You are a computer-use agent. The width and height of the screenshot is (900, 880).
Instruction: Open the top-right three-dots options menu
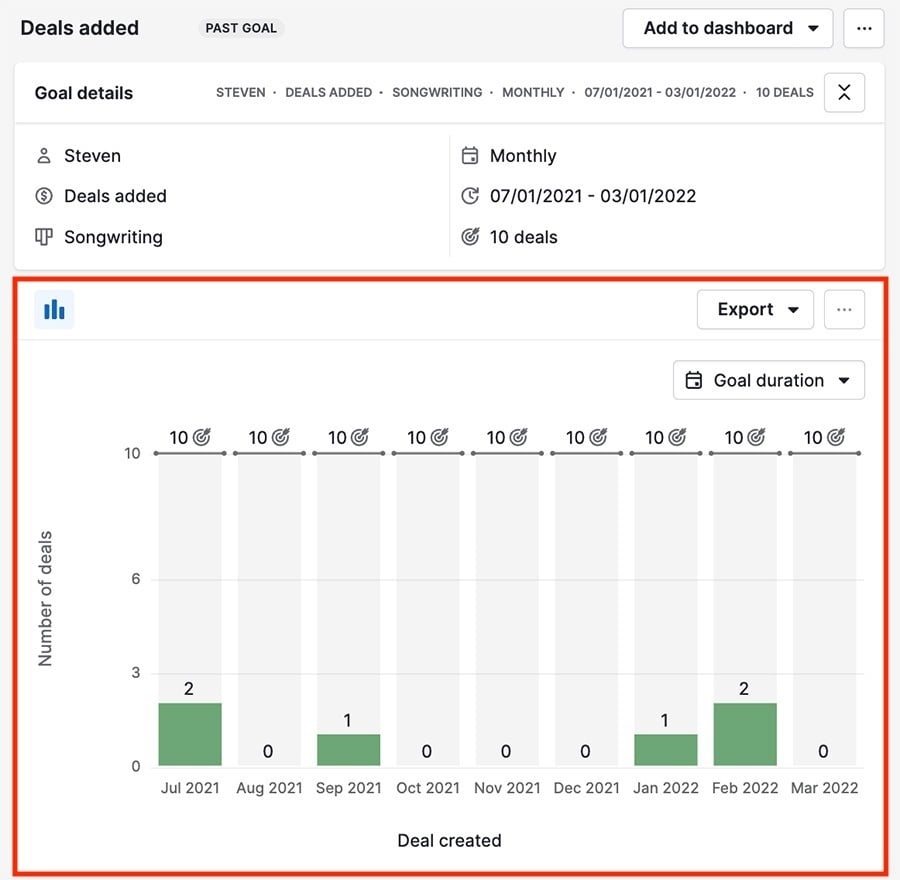point(864,29)
